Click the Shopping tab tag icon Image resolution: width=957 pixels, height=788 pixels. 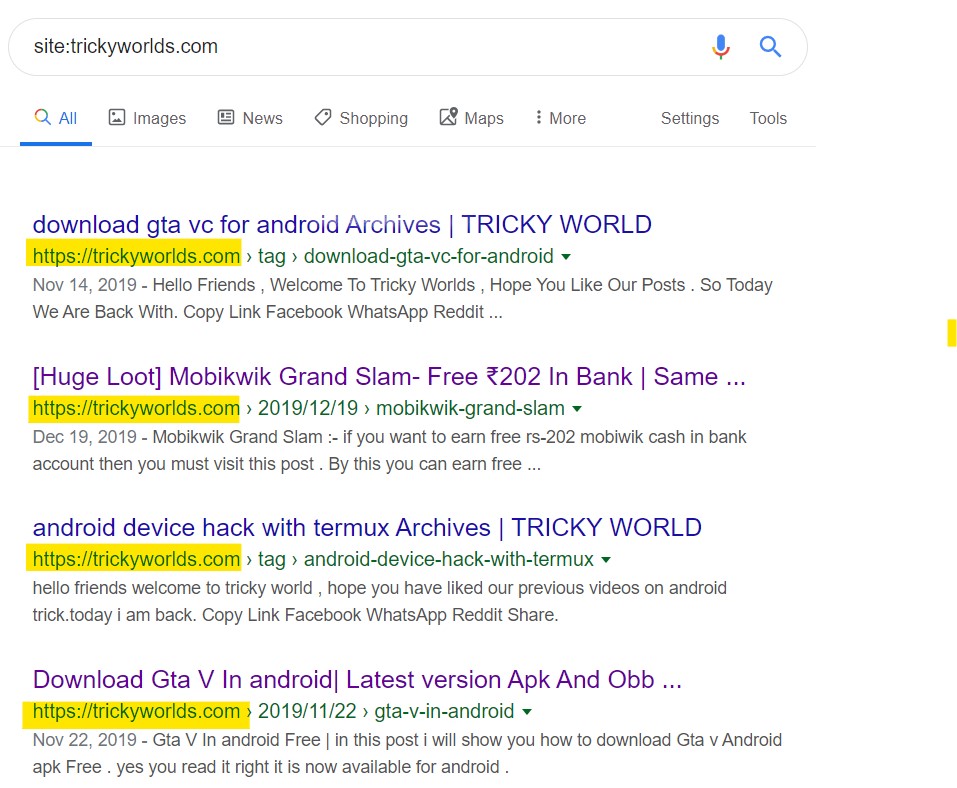(x=323, y=117)
